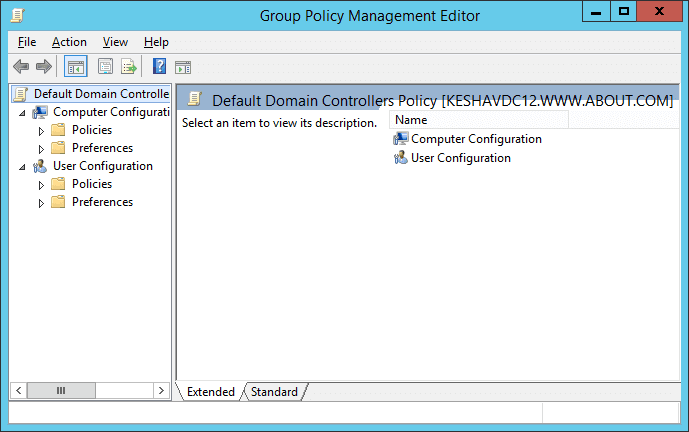Click the tree pane scroll right arrow

(x=161, y=390)
